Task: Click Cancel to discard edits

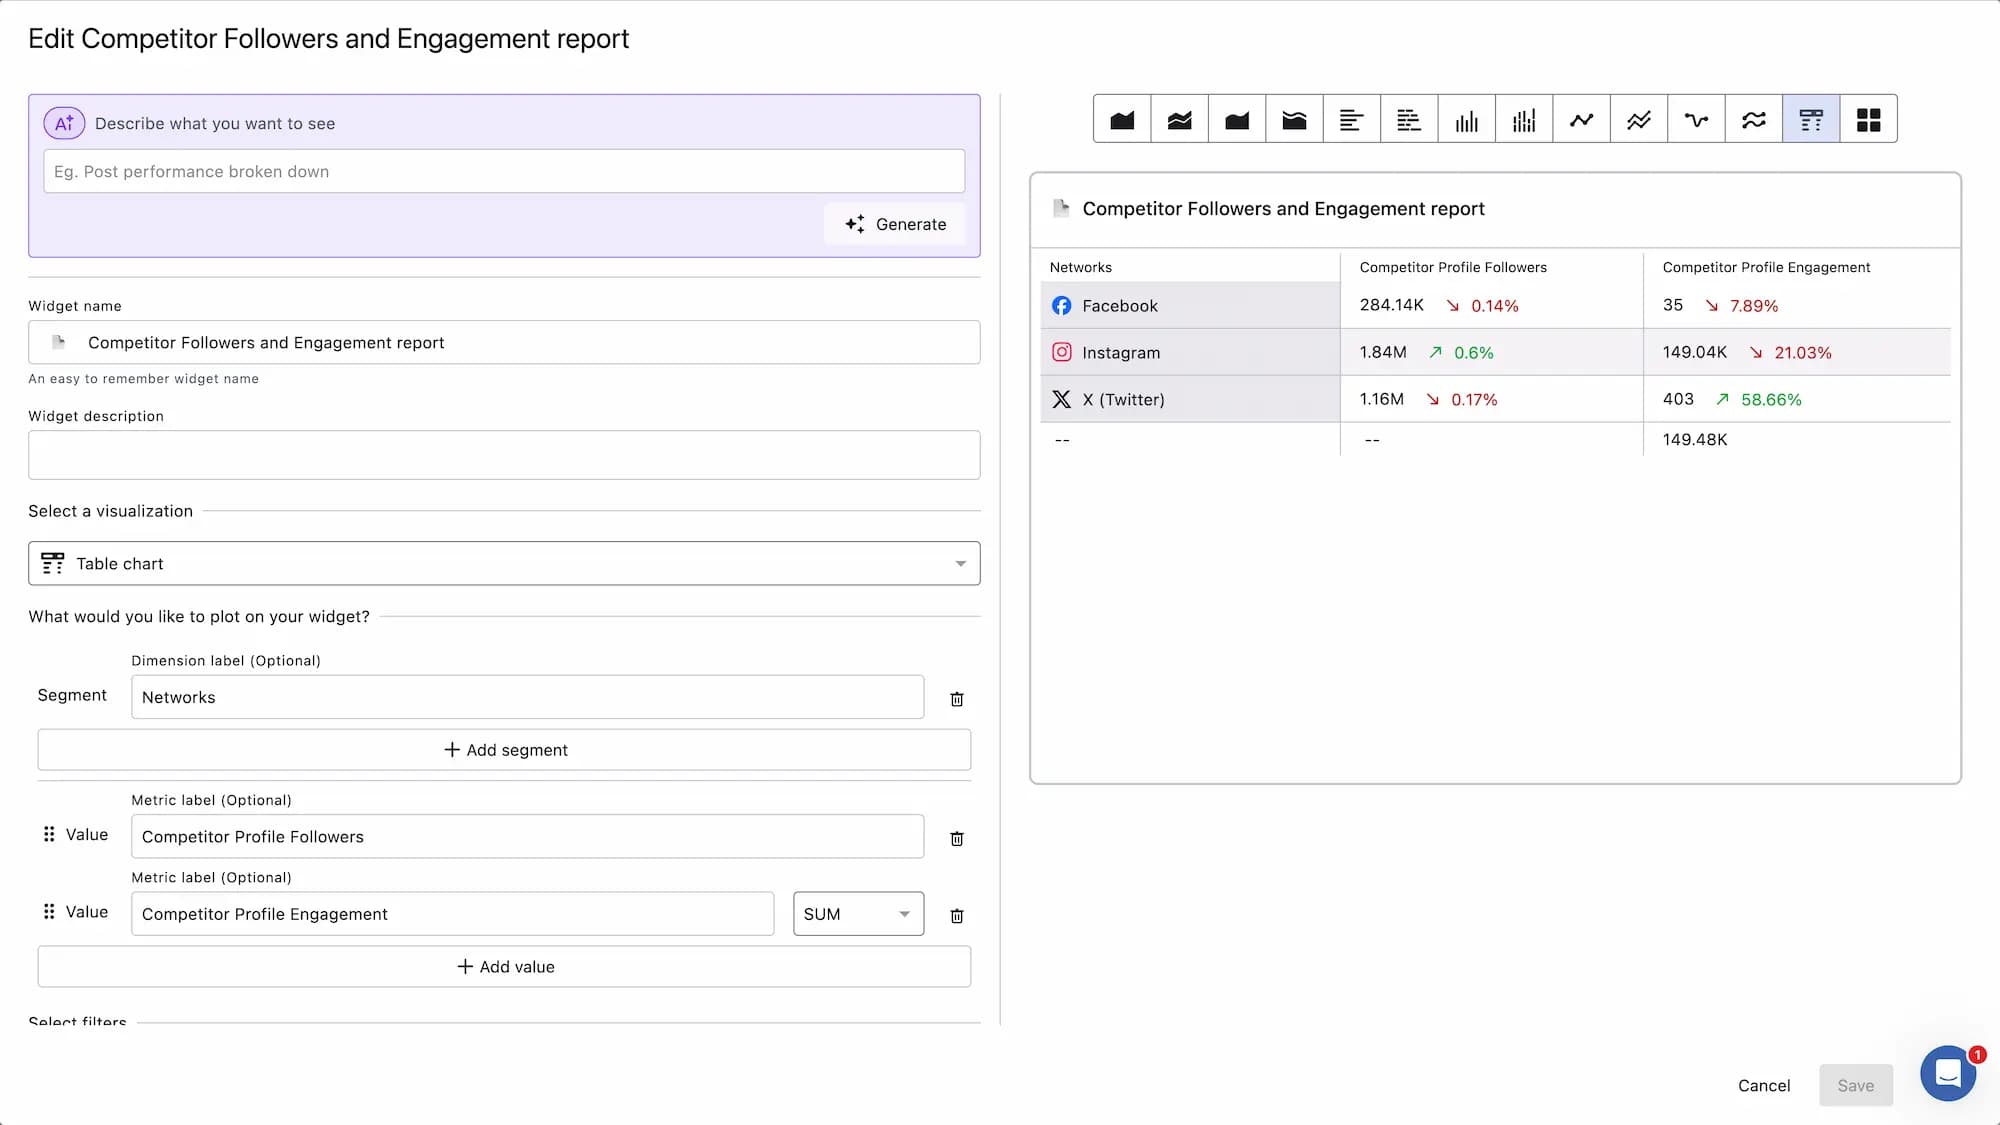Action: pyautogui.click(x=1763, y=1085)
